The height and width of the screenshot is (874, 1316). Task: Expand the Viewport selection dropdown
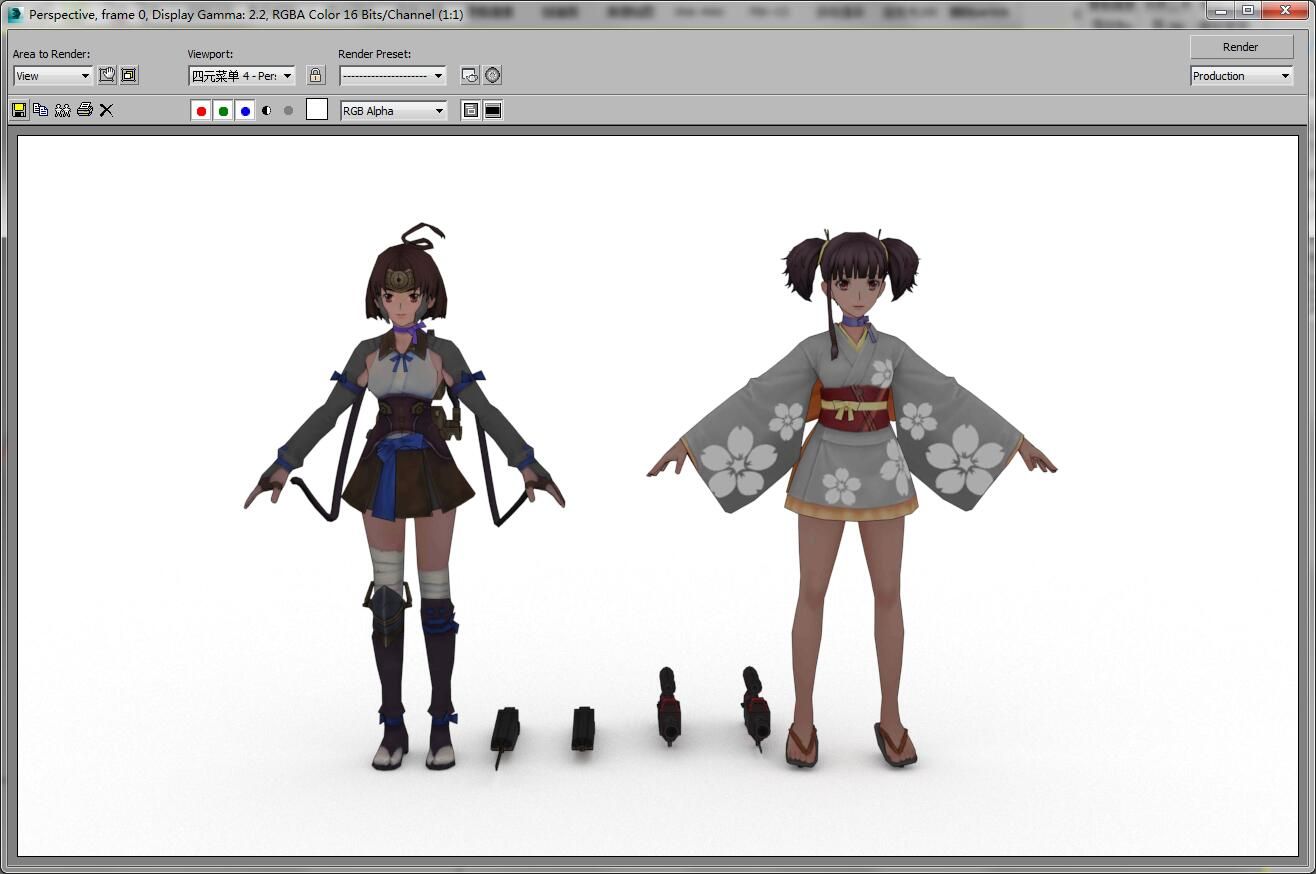(x=242, y=76)
